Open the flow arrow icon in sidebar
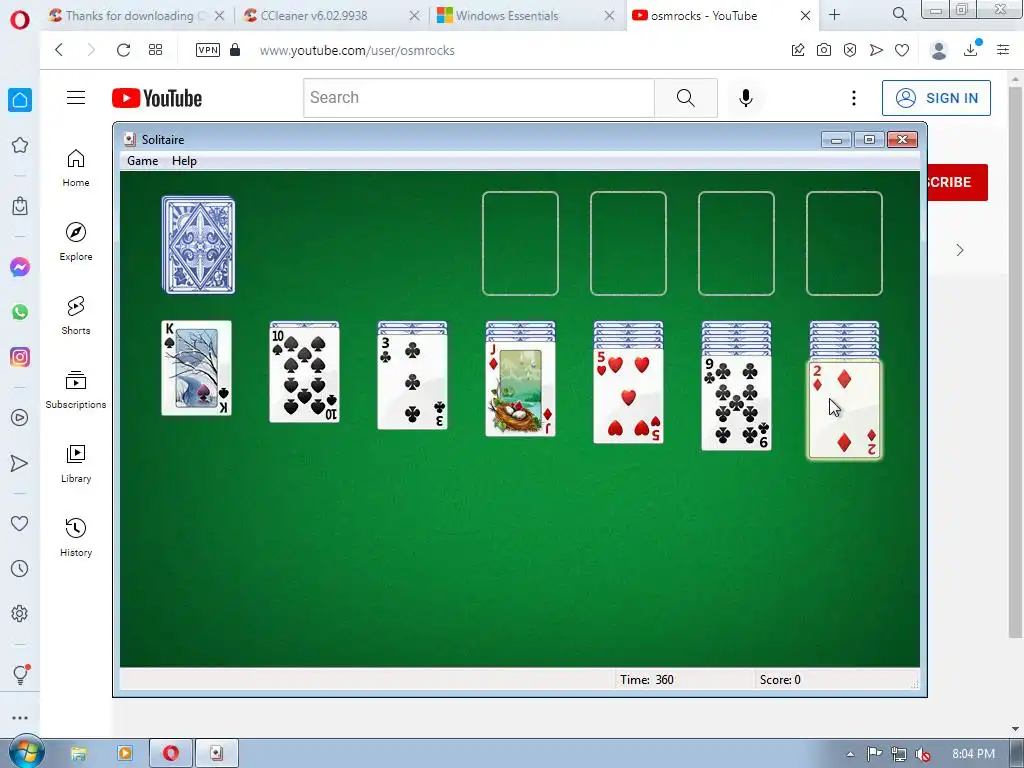The width and height of the screenshot is (1024, 768). pos(20,463)
